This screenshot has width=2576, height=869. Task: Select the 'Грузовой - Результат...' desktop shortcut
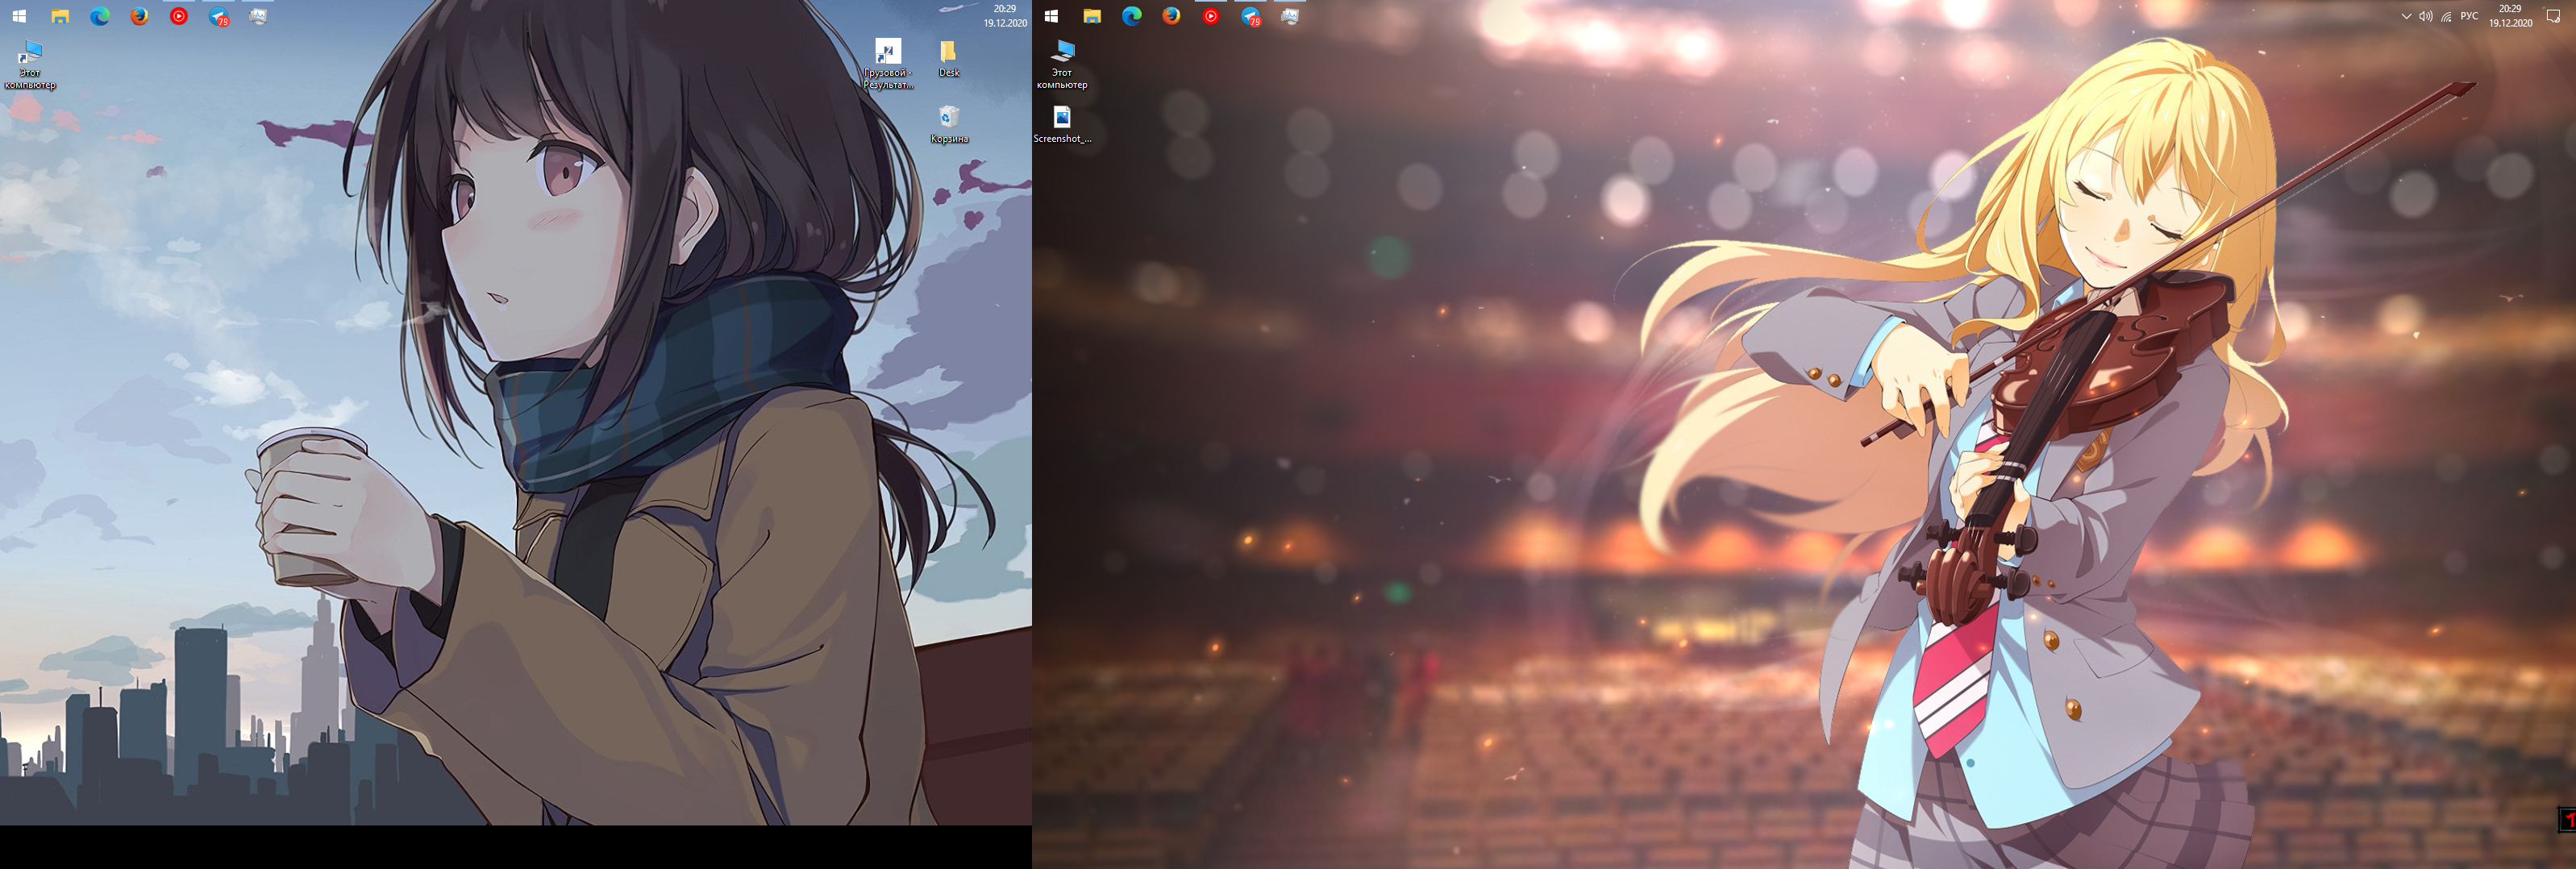coord(887,65)
